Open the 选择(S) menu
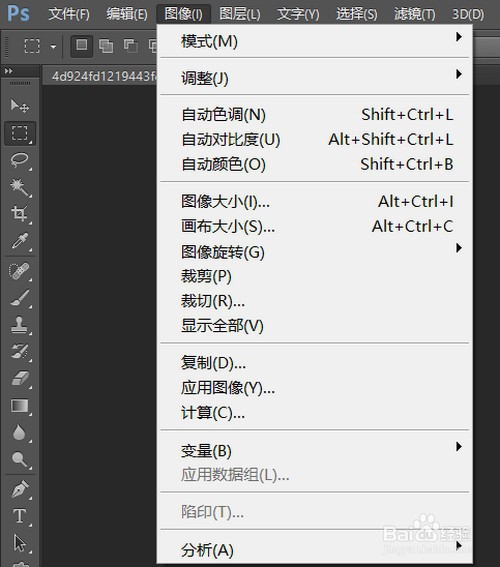The width and height of the screenshot is (500, 567). pyautogui.click(x=356, y=14)
